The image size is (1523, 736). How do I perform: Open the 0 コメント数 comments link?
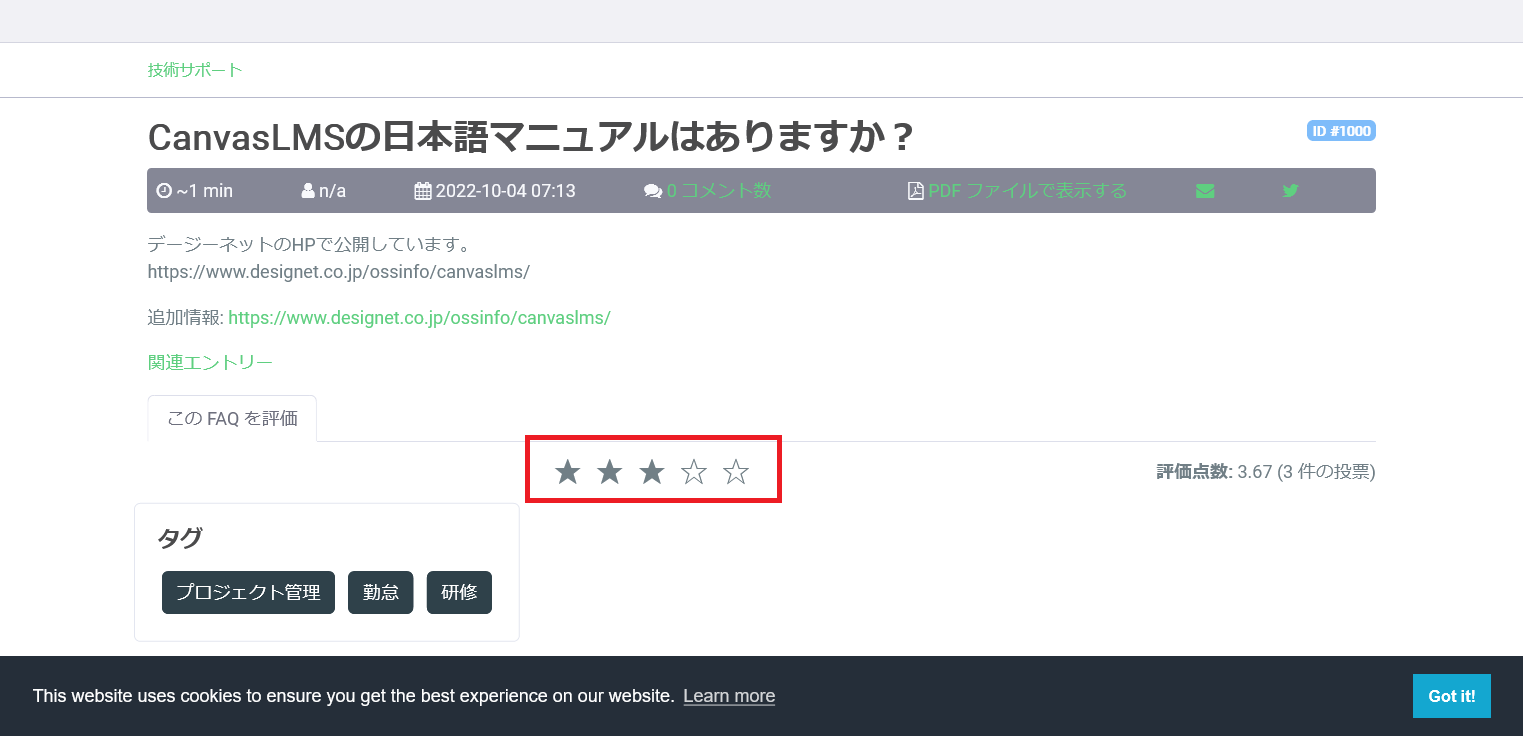click(719, 191)
